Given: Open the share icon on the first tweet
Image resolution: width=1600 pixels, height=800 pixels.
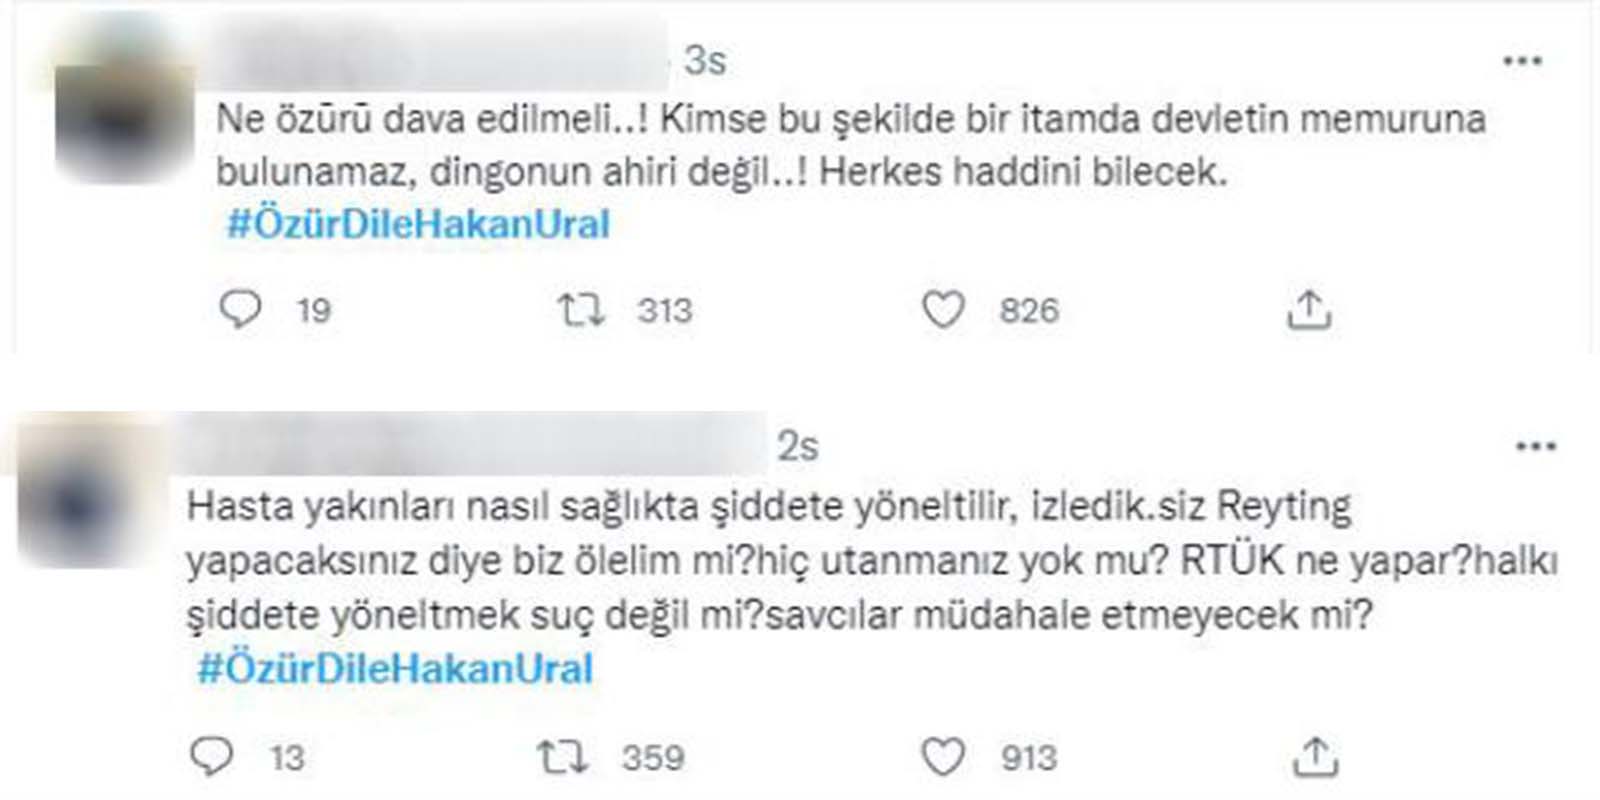Looking at the screenshot, I should [x=1307, y=311].
